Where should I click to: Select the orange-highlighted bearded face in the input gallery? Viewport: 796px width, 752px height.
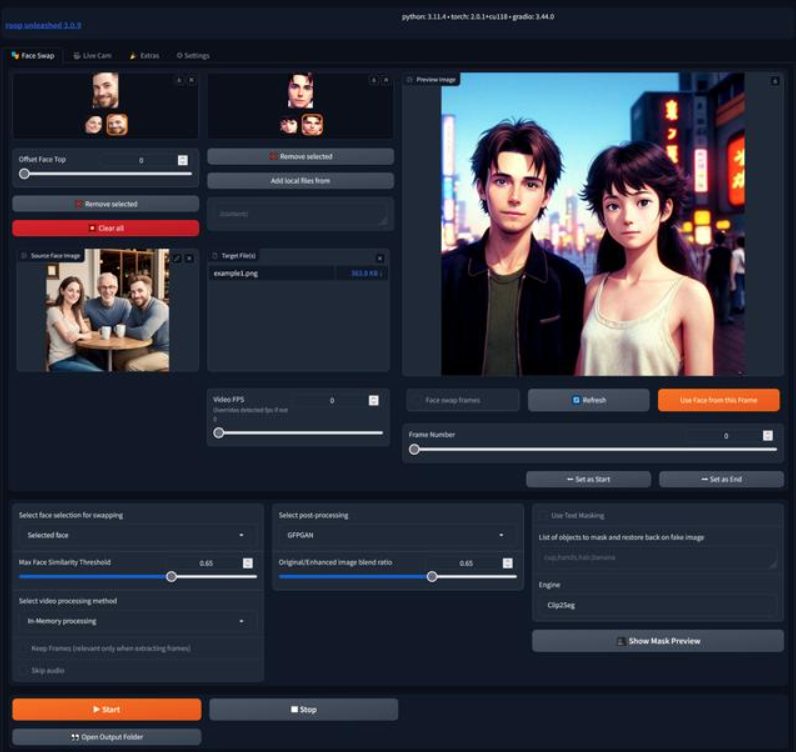click(117, 125)
